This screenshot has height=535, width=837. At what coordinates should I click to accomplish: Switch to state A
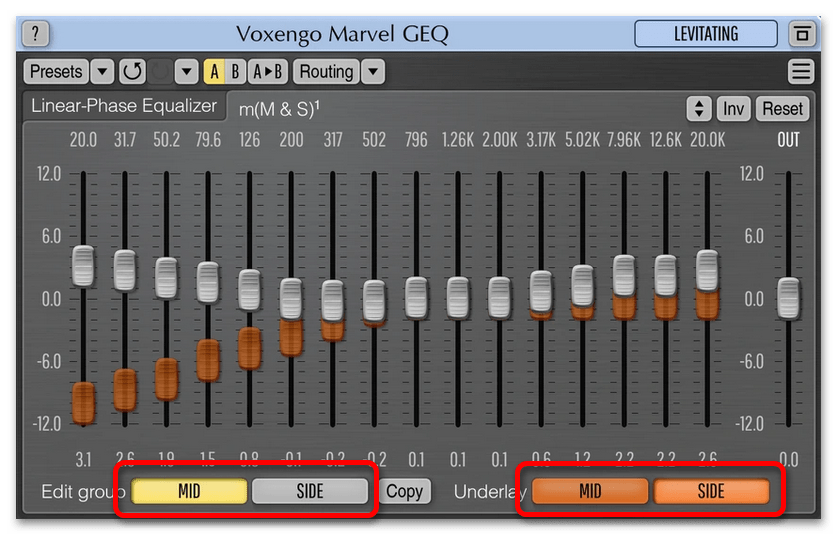[214, 72]
